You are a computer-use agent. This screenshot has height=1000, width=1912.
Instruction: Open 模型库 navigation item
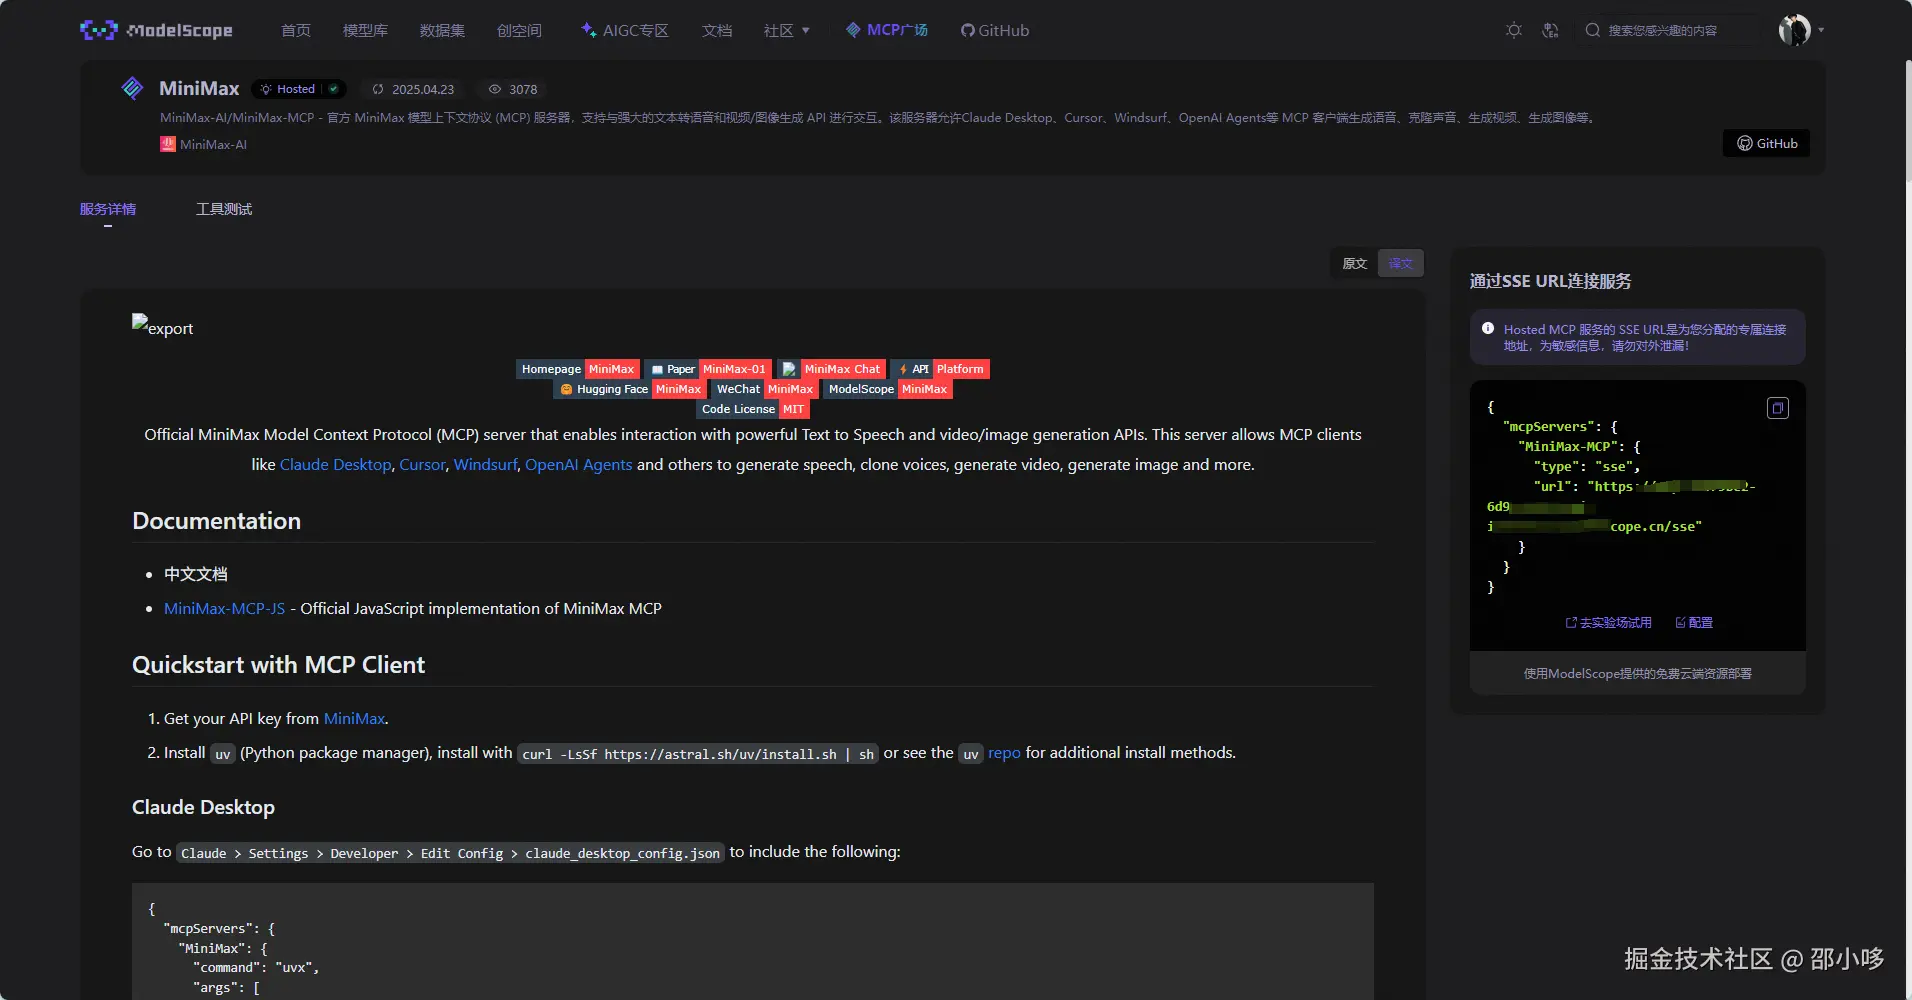tap(365, 31)
